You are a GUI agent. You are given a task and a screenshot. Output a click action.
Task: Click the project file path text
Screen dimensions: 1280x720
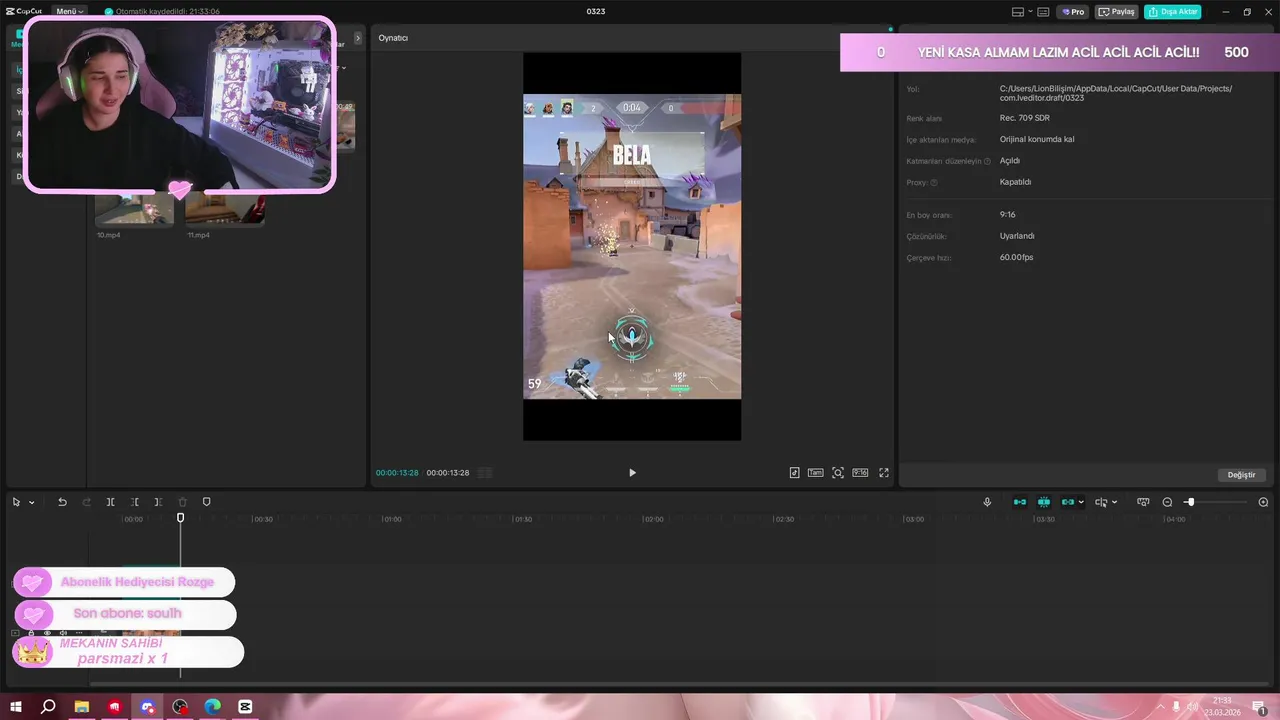tap(1116, 93)
